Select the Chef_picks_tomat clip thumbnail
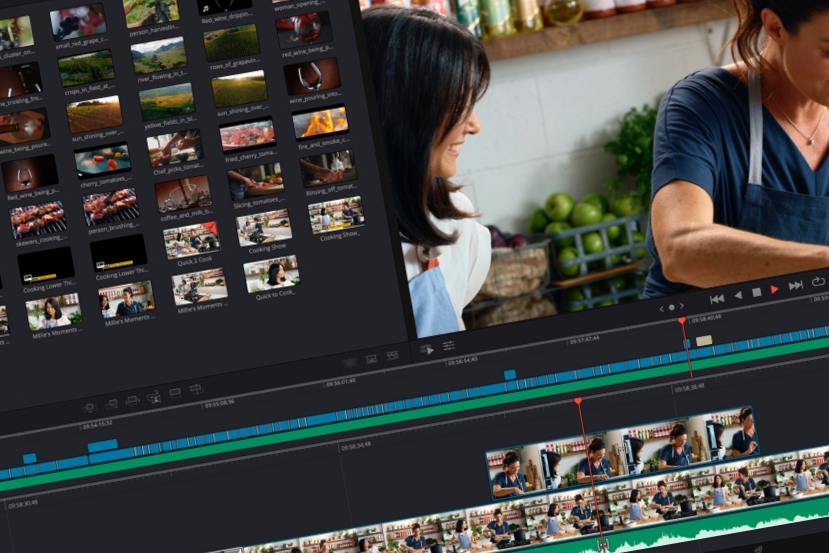829x553 pixels. tap(174, 148)
